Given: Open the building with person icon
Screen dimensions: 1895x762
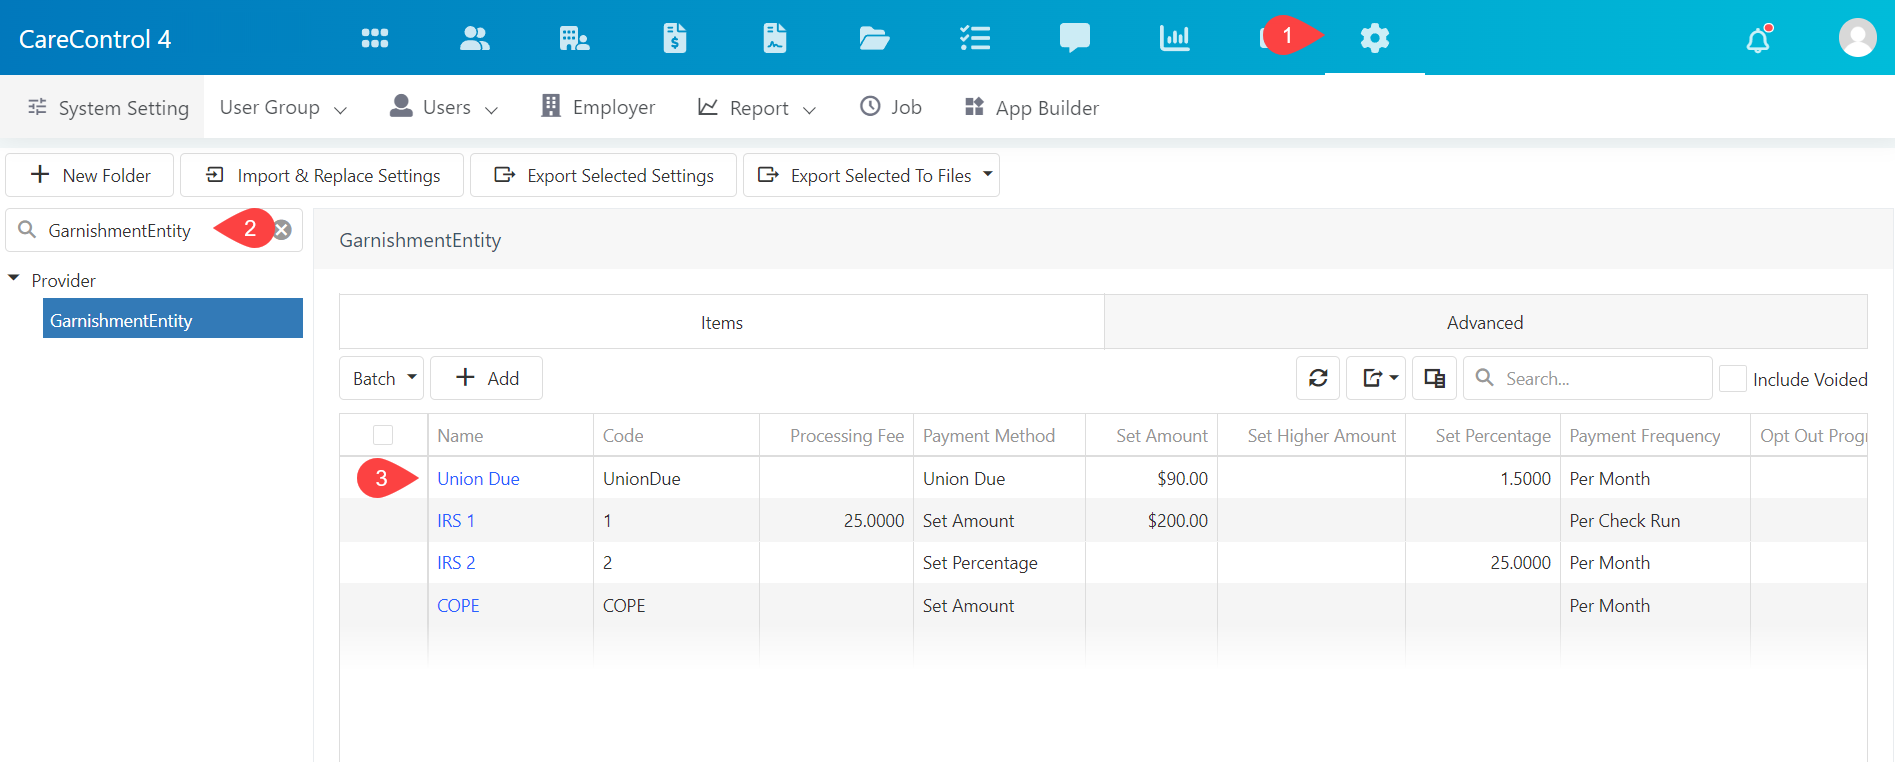Looking at the screenshot, I should [x=574, y=38].
